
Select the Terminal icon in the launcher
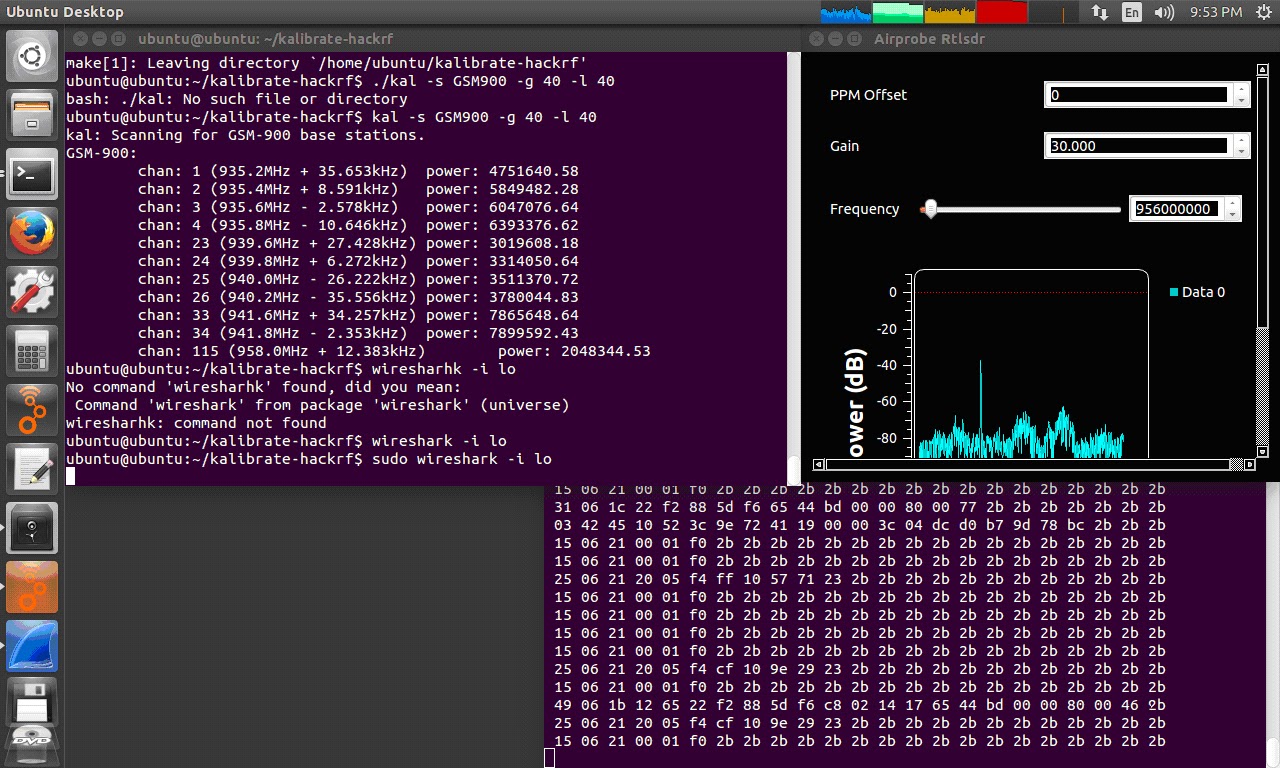pos(32,175)
